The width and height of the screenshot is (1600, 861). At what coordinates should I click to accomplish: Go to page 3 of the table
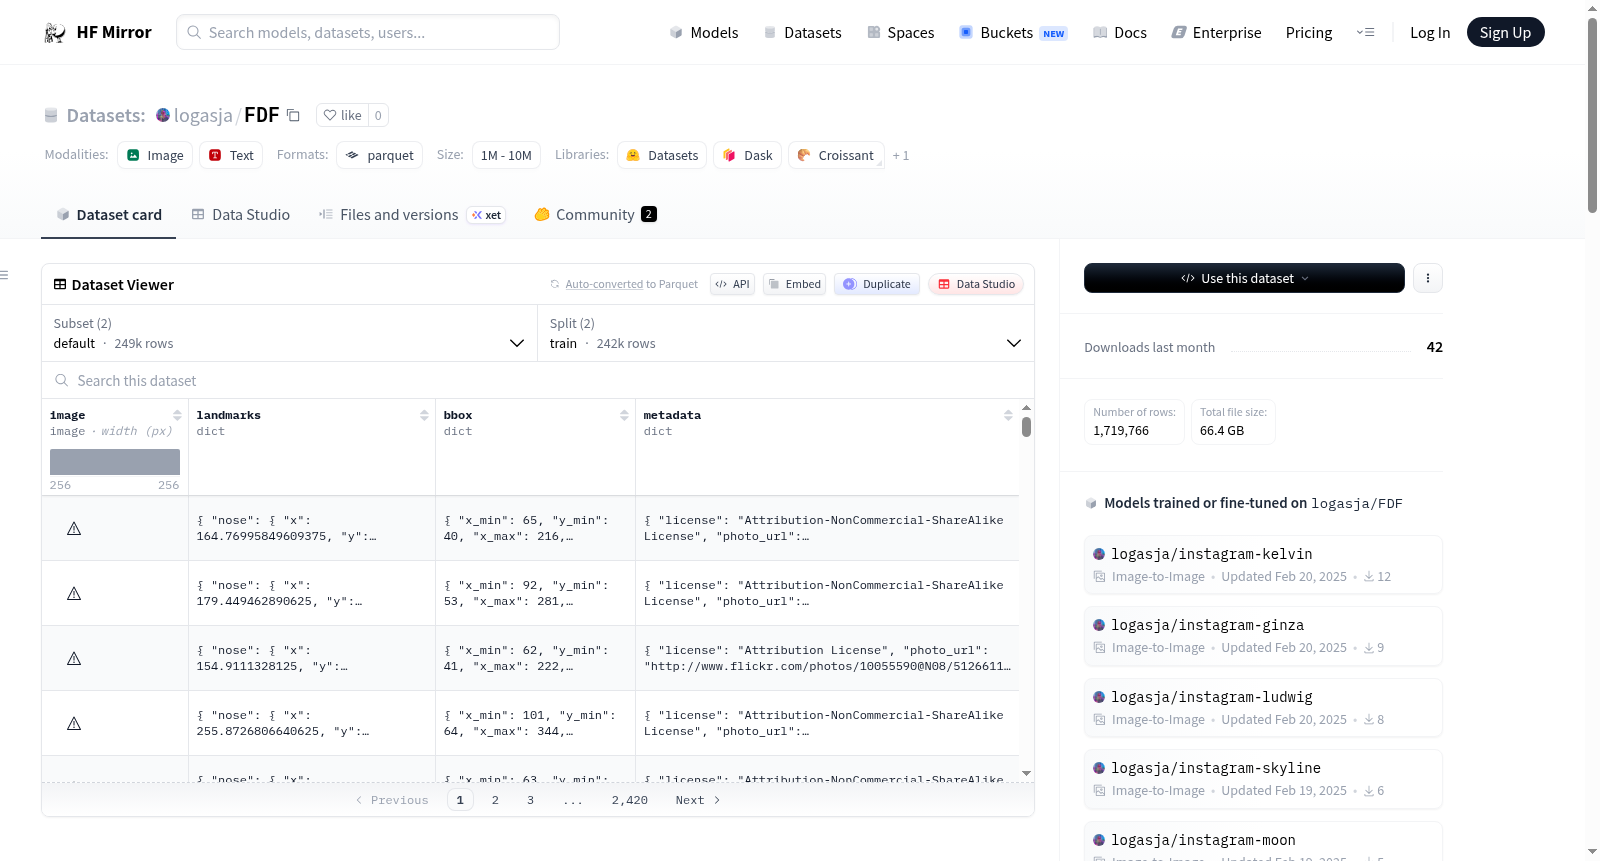click(530, 800)
